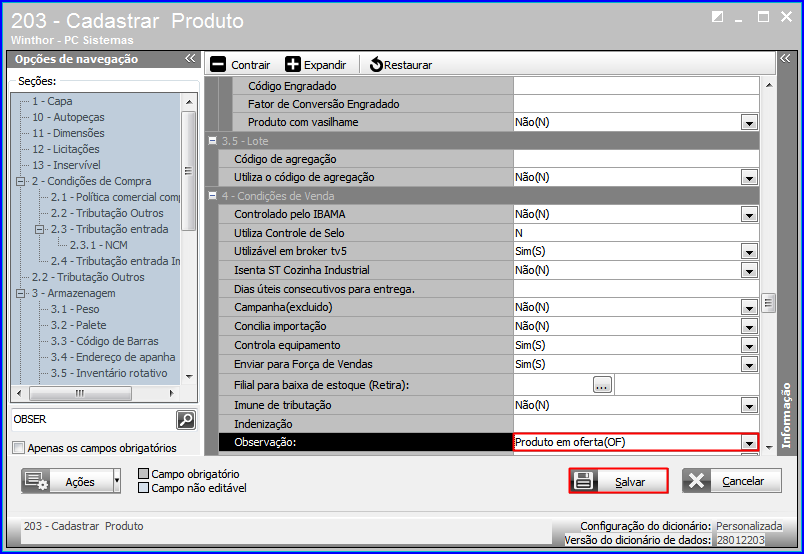Select 1 - Capa section
Screen dimensions: 804x554
pyautogui.click(x=52, y=101)
